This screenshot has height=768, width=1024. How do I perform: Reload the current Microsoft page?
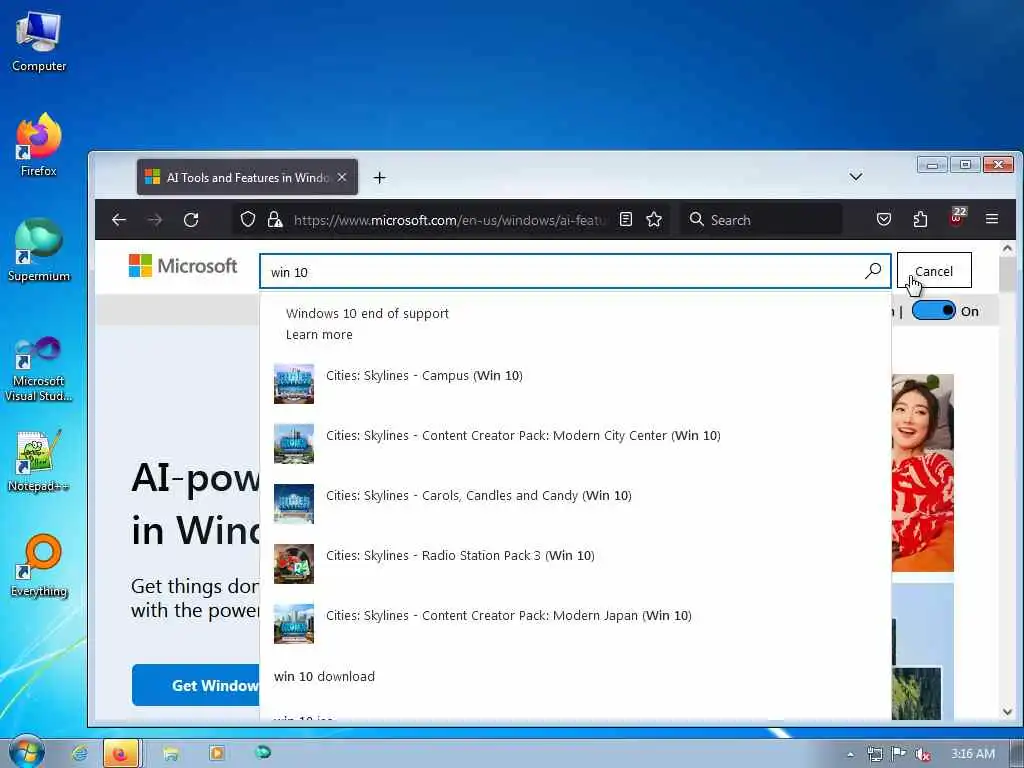click(x=191, y=220)
